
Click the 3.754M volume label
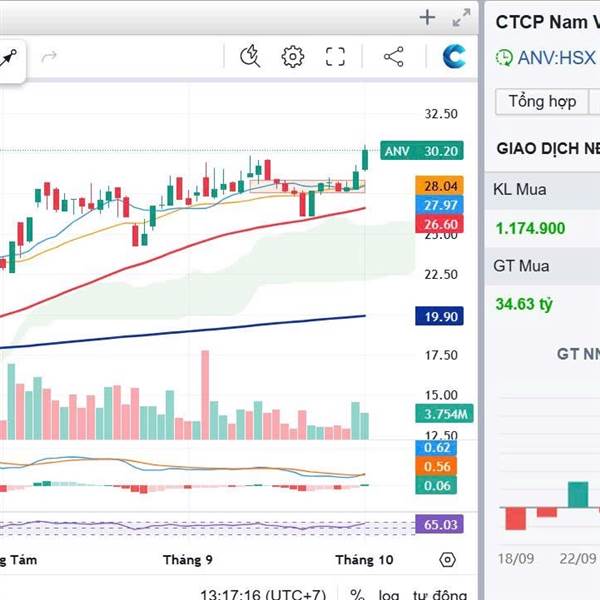pos(440,414)
